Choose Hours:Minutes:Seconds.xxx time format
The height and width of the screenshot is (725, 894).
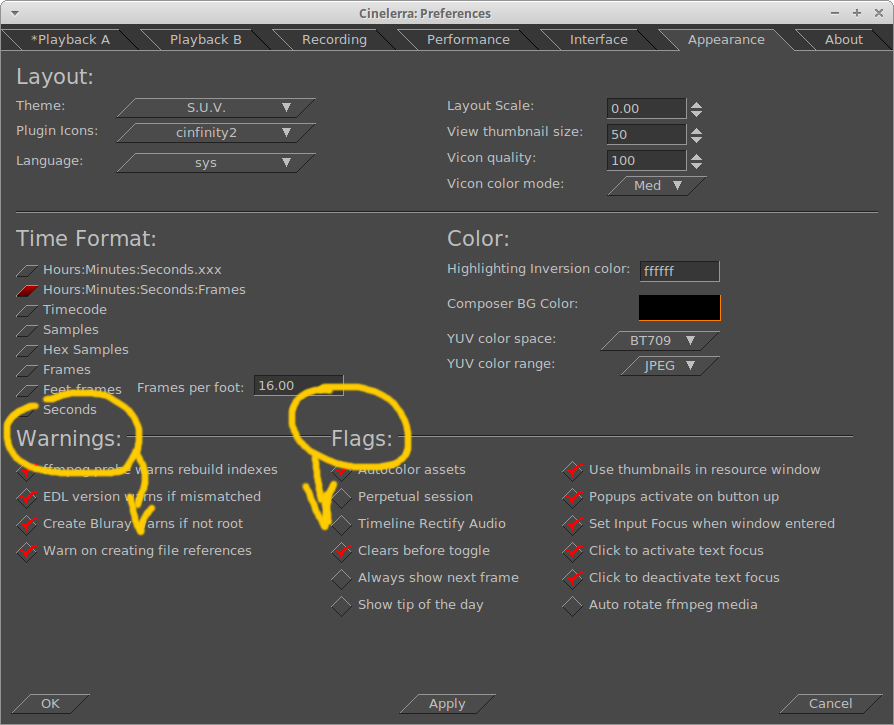(28, 270)
